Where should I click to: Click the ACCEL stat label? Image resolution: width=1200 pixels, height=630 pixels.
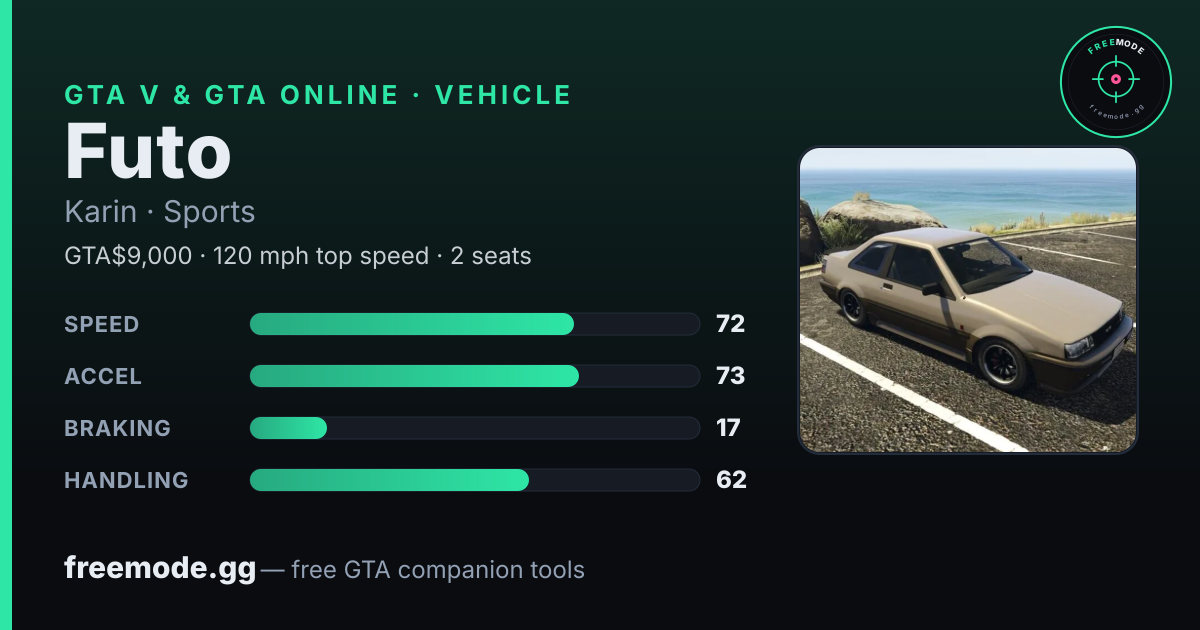103,376
